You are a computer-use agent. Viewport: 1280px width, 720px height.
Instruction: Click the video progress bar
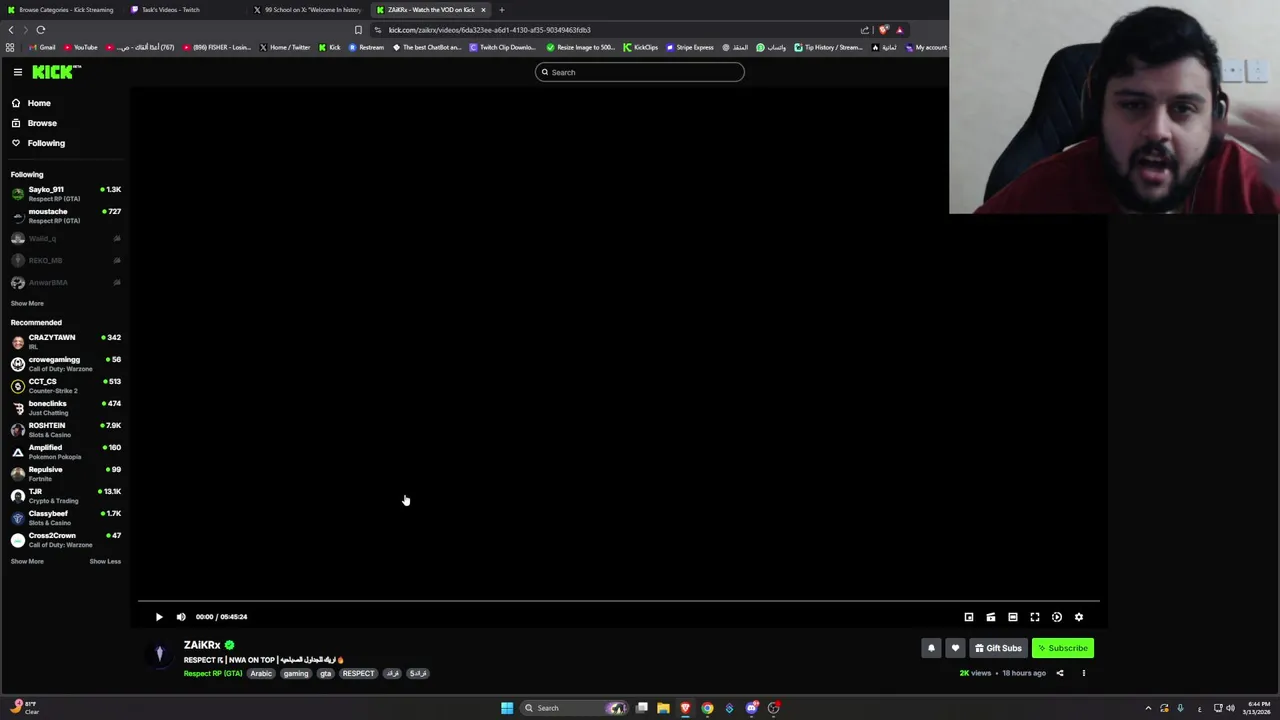click(618, 602)
